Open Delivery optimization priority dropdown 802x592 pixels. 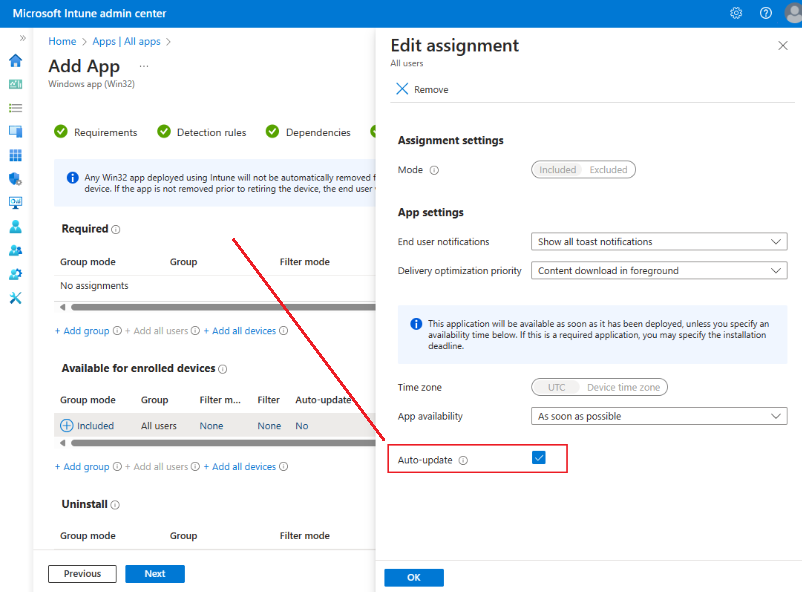659,270
